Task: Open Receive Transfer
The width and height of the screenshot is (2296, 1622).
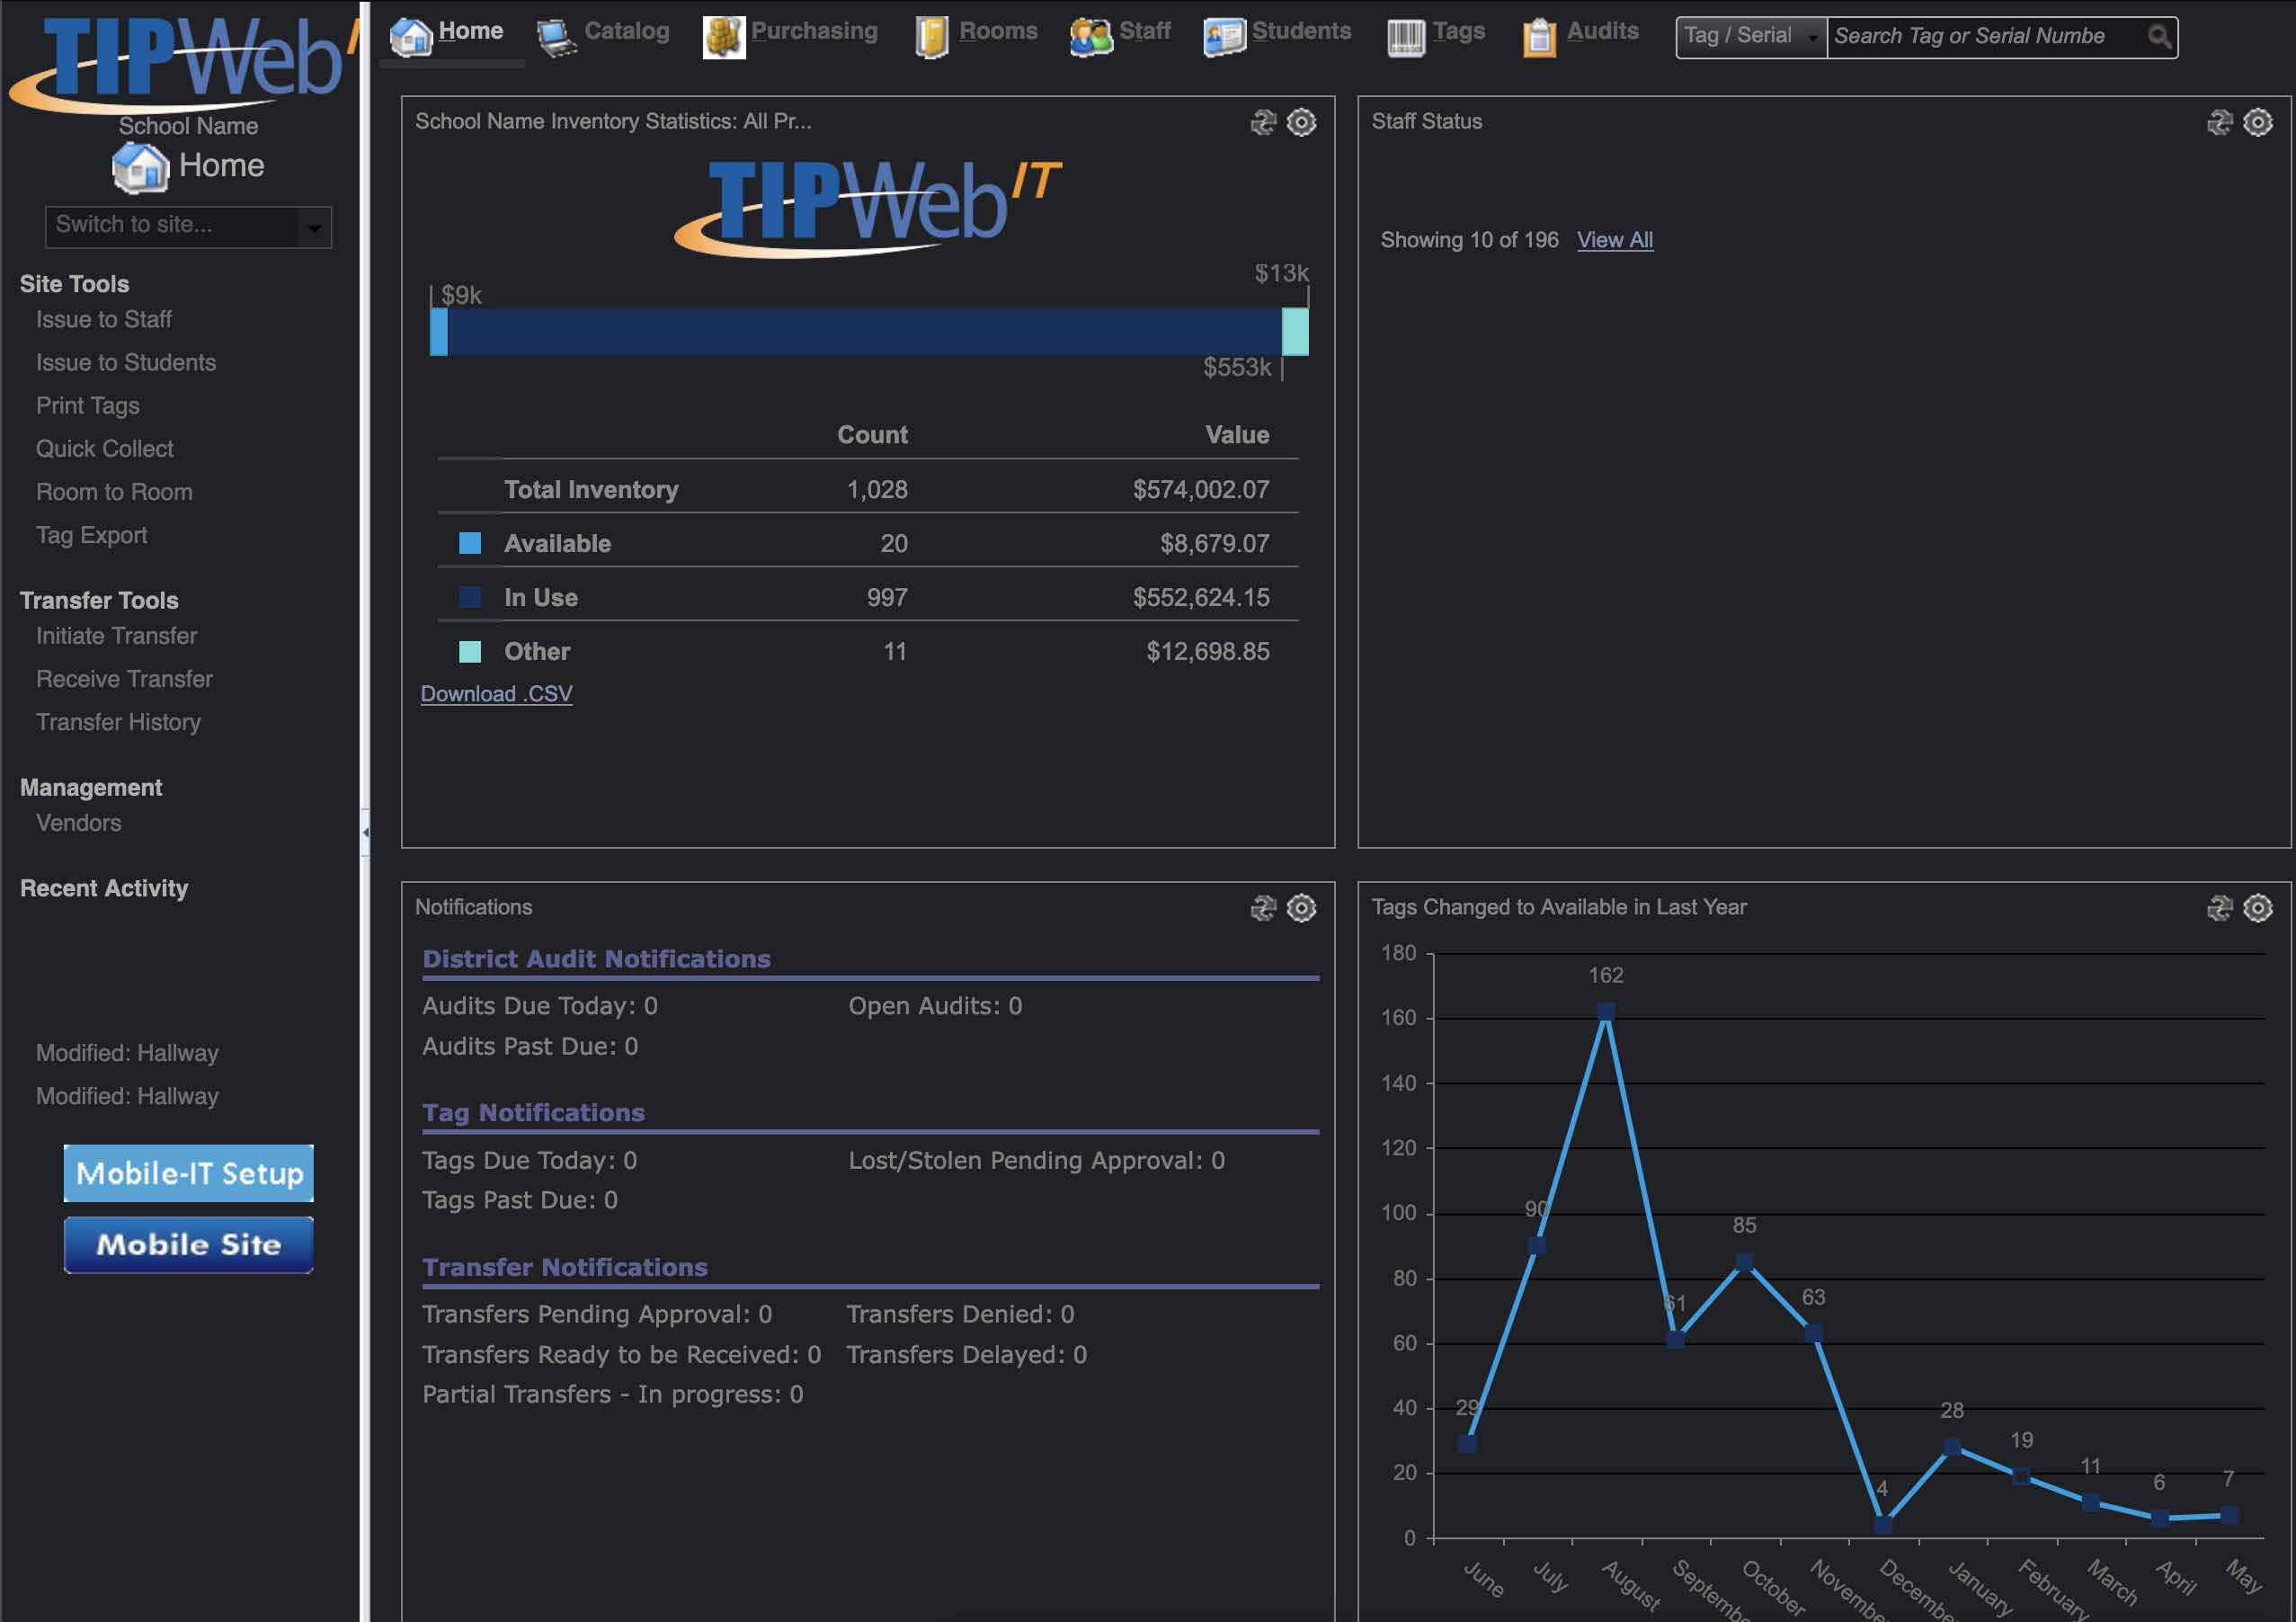Action: pyautogui.click(x=125, y=679)
